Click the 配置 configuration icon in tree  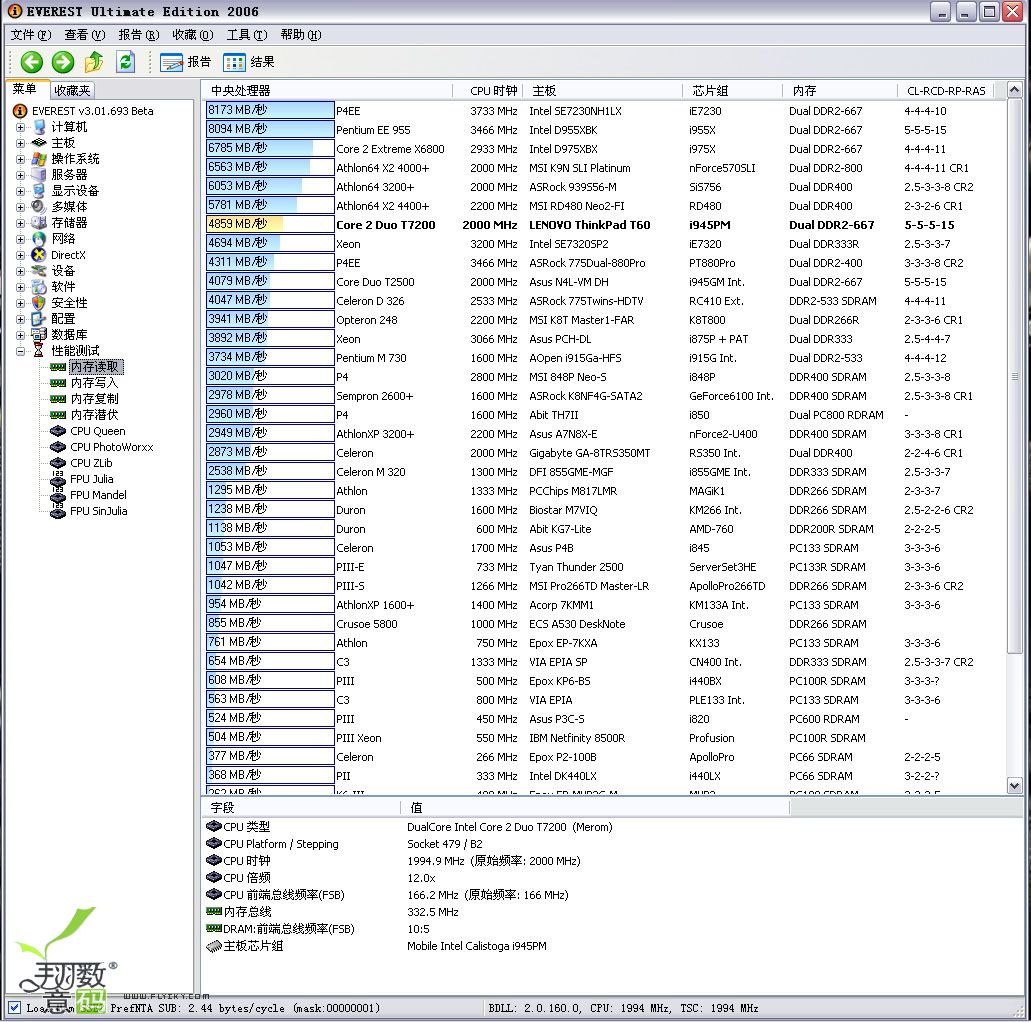(x=39, y=318)
